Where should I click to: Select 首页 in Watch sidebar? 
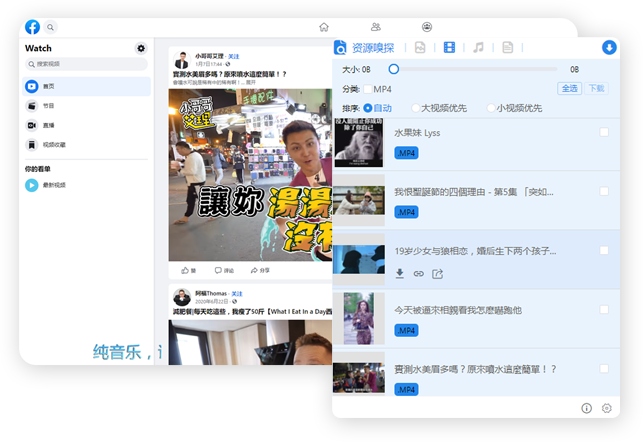[x=87, y=87]
